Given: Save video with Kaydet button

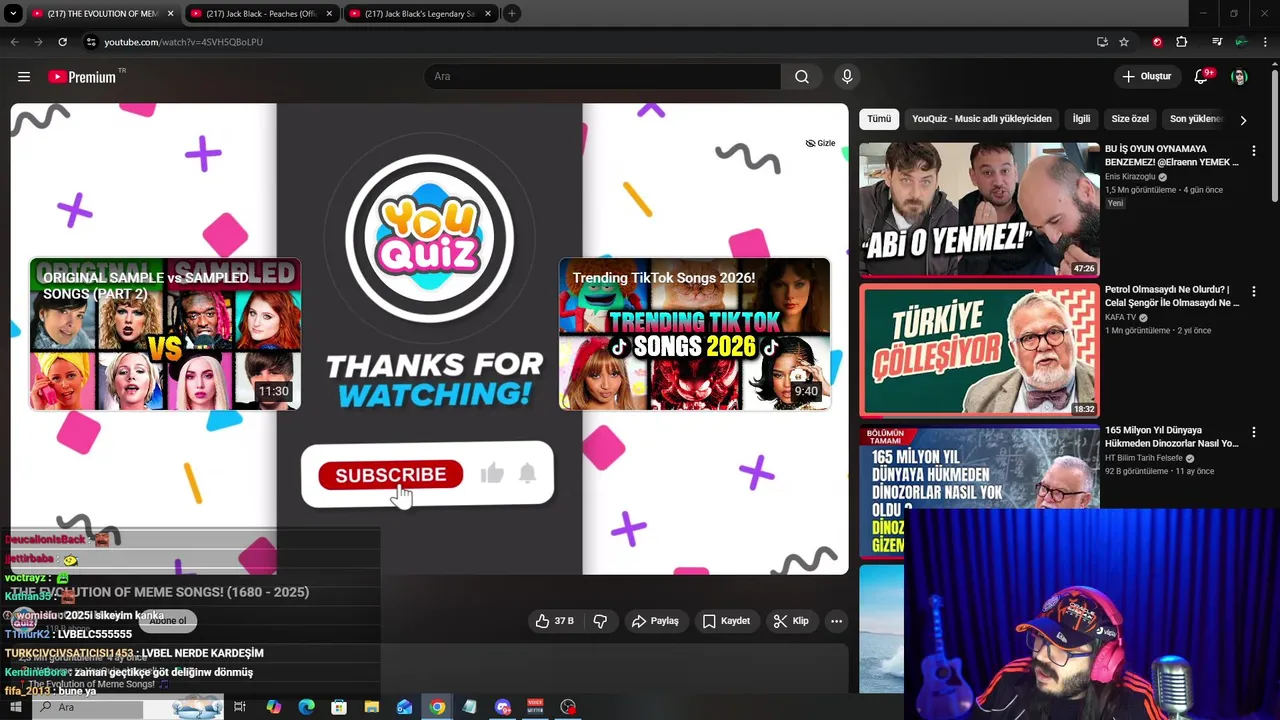Looking at the screenshot, I should [x=726, y=621].
